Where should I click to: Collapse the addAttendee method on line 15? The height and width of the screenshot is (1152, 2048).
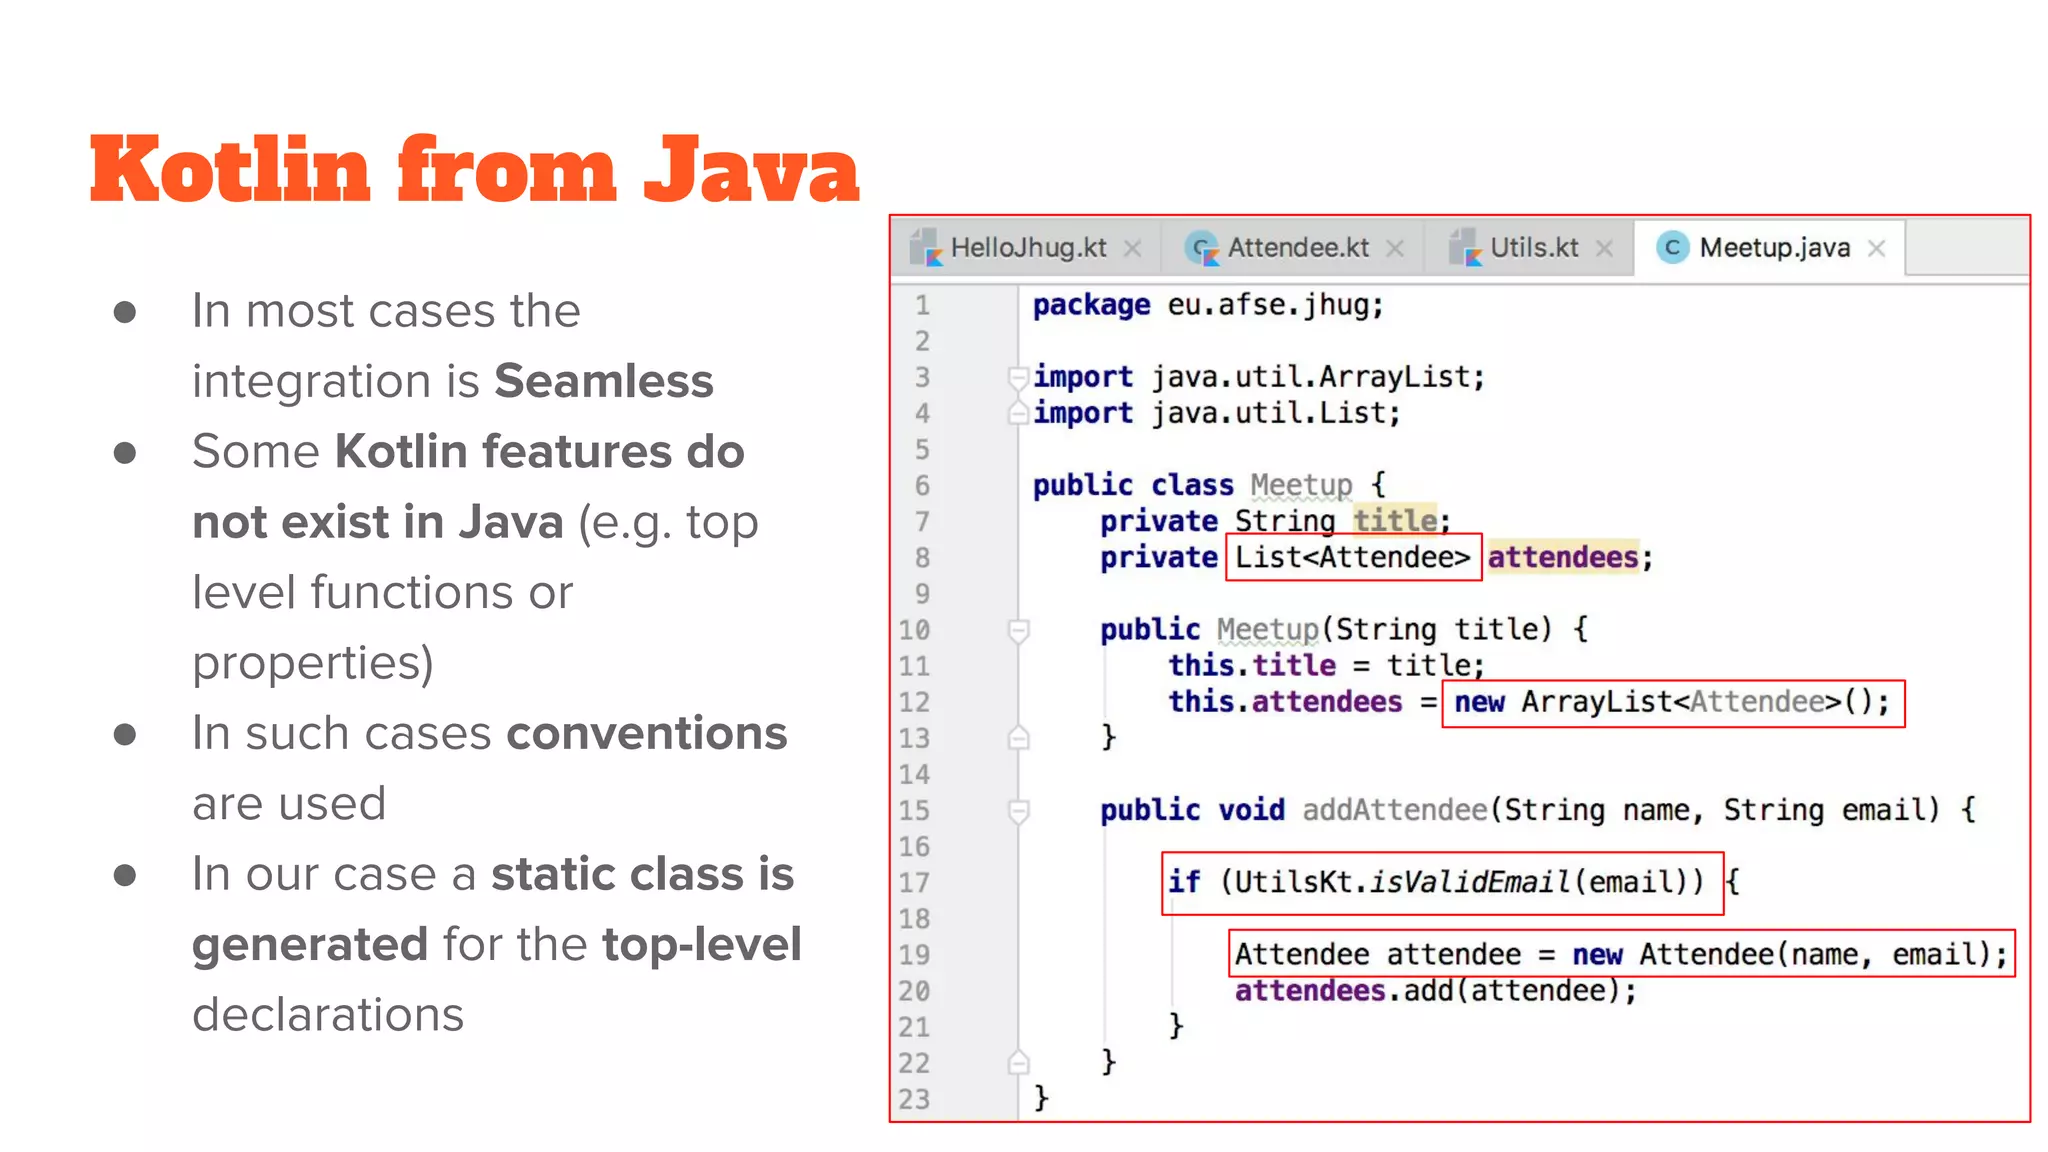point(1018,810)
